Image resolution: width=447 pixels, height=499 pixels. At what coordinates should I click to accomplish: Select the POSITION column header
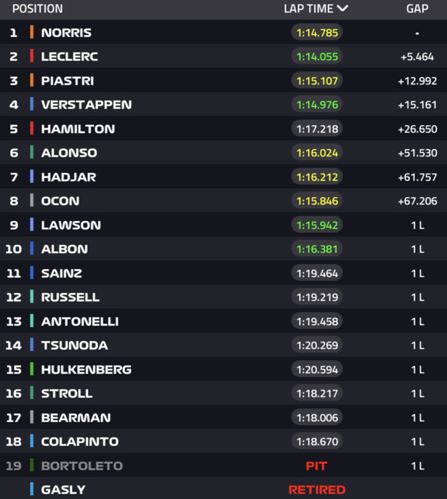[37, 9]
